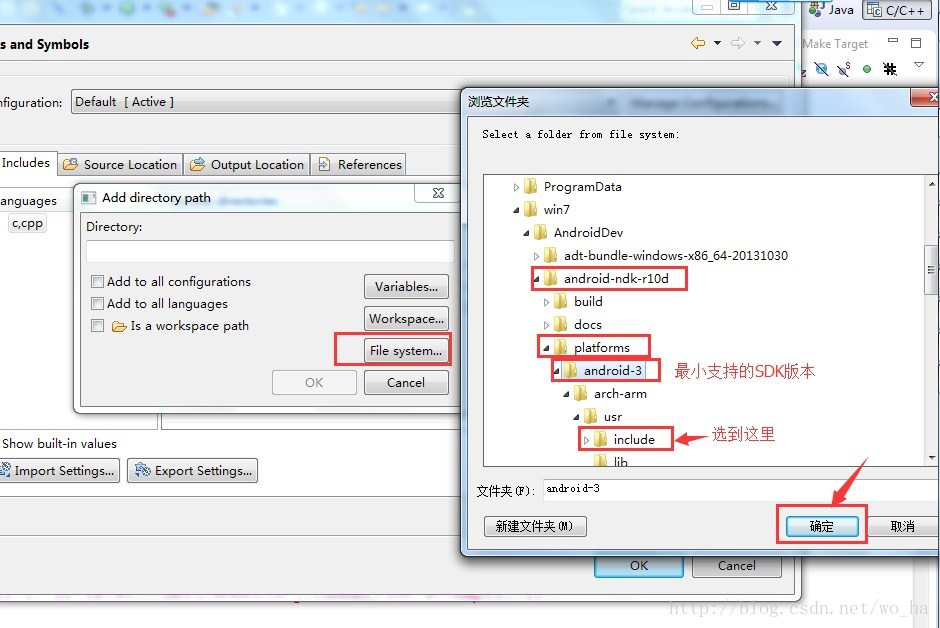Viewport: 940px width, 628px height.
Task: Open the back history dropdown arrow
Action: [x=717, y=43]
